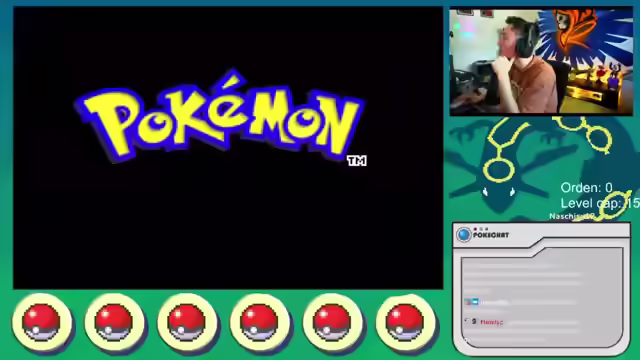Screen dimensions: 640x360
Task: Click the blue badge in the chat message
Action: (x=471, y=302)
